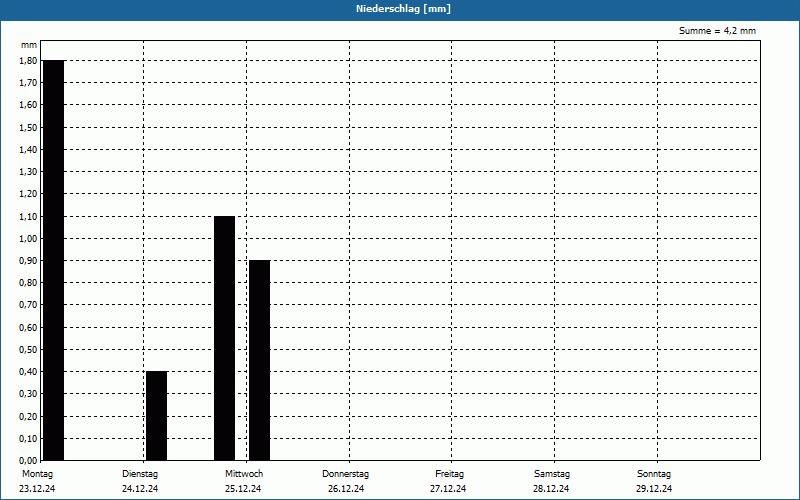Screen dimensions: 800x500
Task: Click the 1,20 axis value
Action: tap(28, 194)
